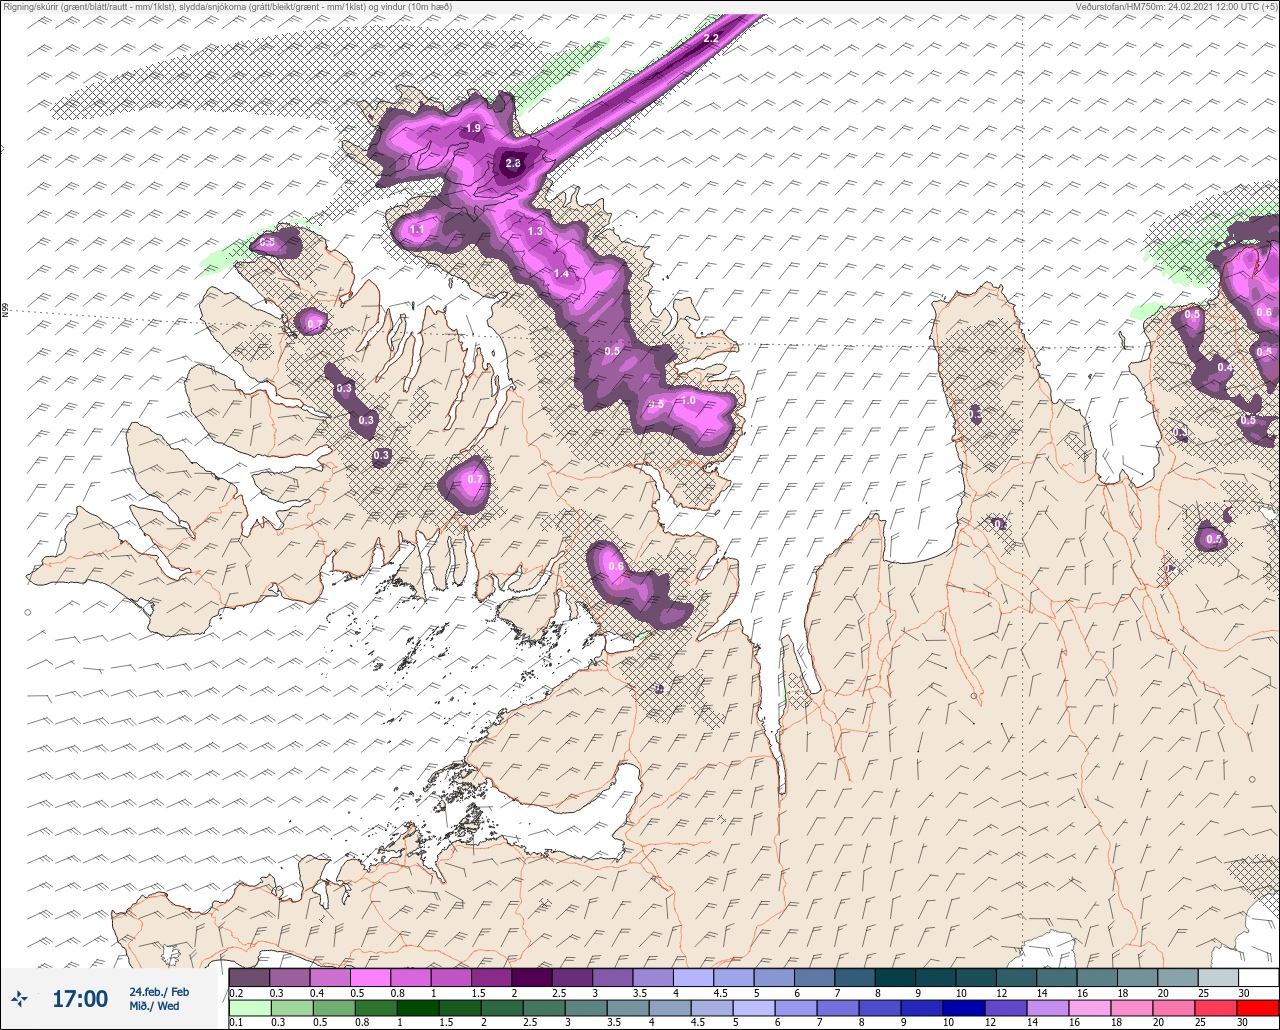Click the 1.4 precipitation value label
Screen dimensions: 1280x1030
tap(561, 274)
